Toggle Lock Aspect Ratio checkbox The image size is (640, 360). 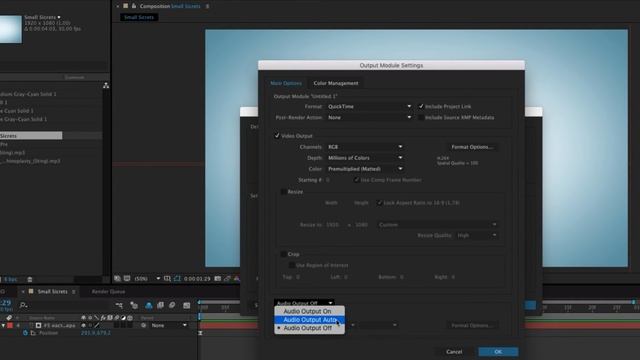tap(379, 202)
